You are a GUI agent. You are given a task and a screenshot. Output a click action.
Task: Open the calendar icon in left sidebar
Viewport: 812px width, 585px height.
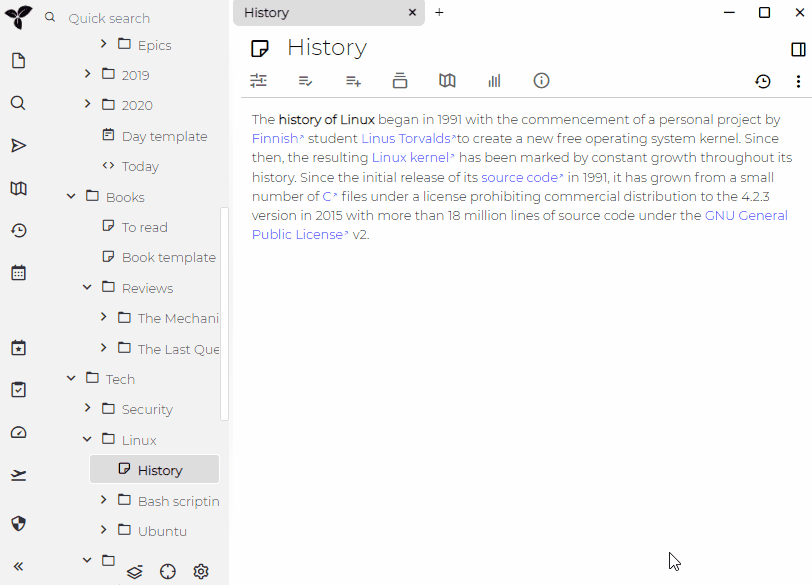pyautogui.click(x=18, y=272)
